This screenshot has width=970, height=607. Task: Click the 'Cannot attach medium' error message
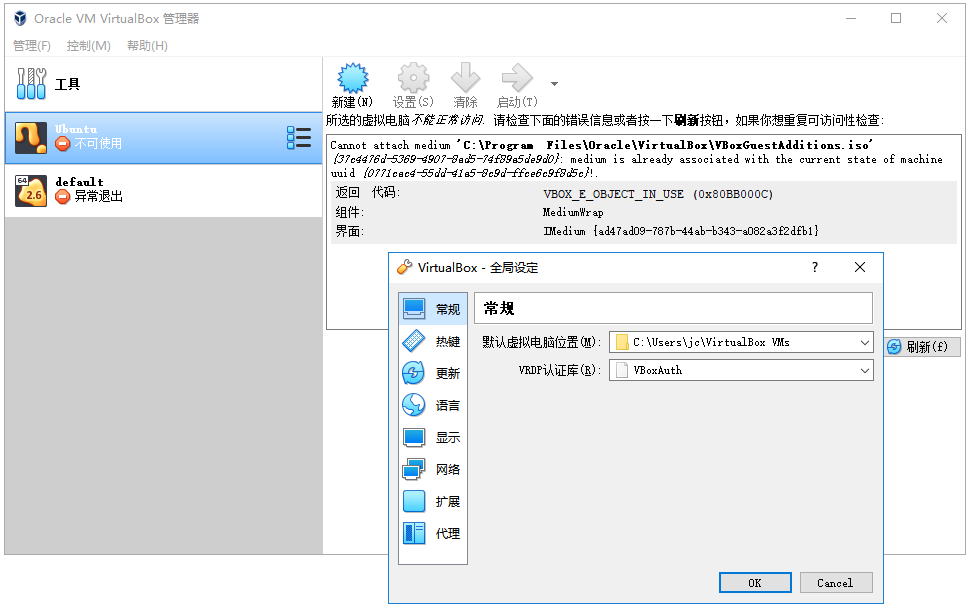tap(637, 159)
